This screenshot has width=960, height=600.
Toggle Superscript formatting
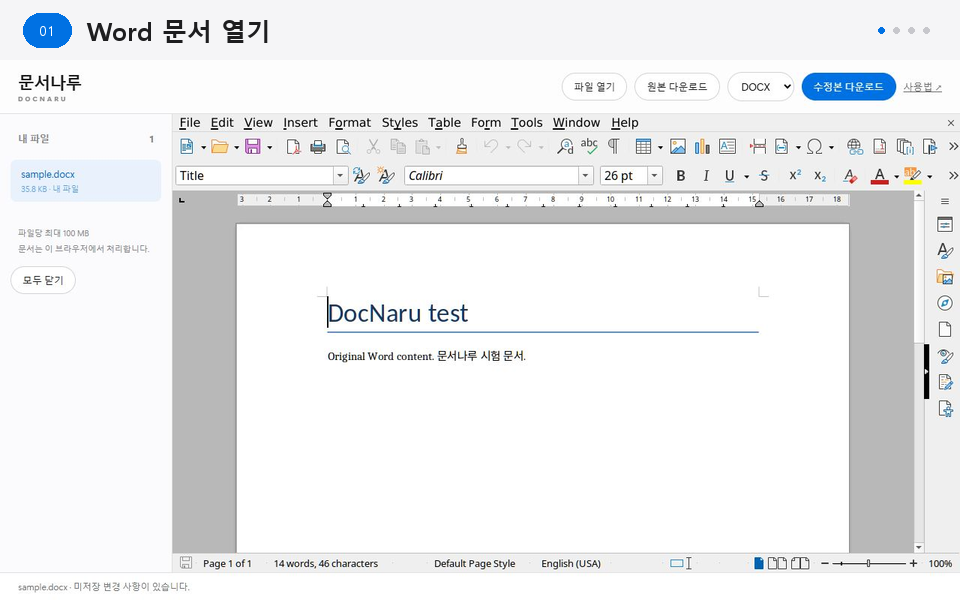[x=795, y=175]
